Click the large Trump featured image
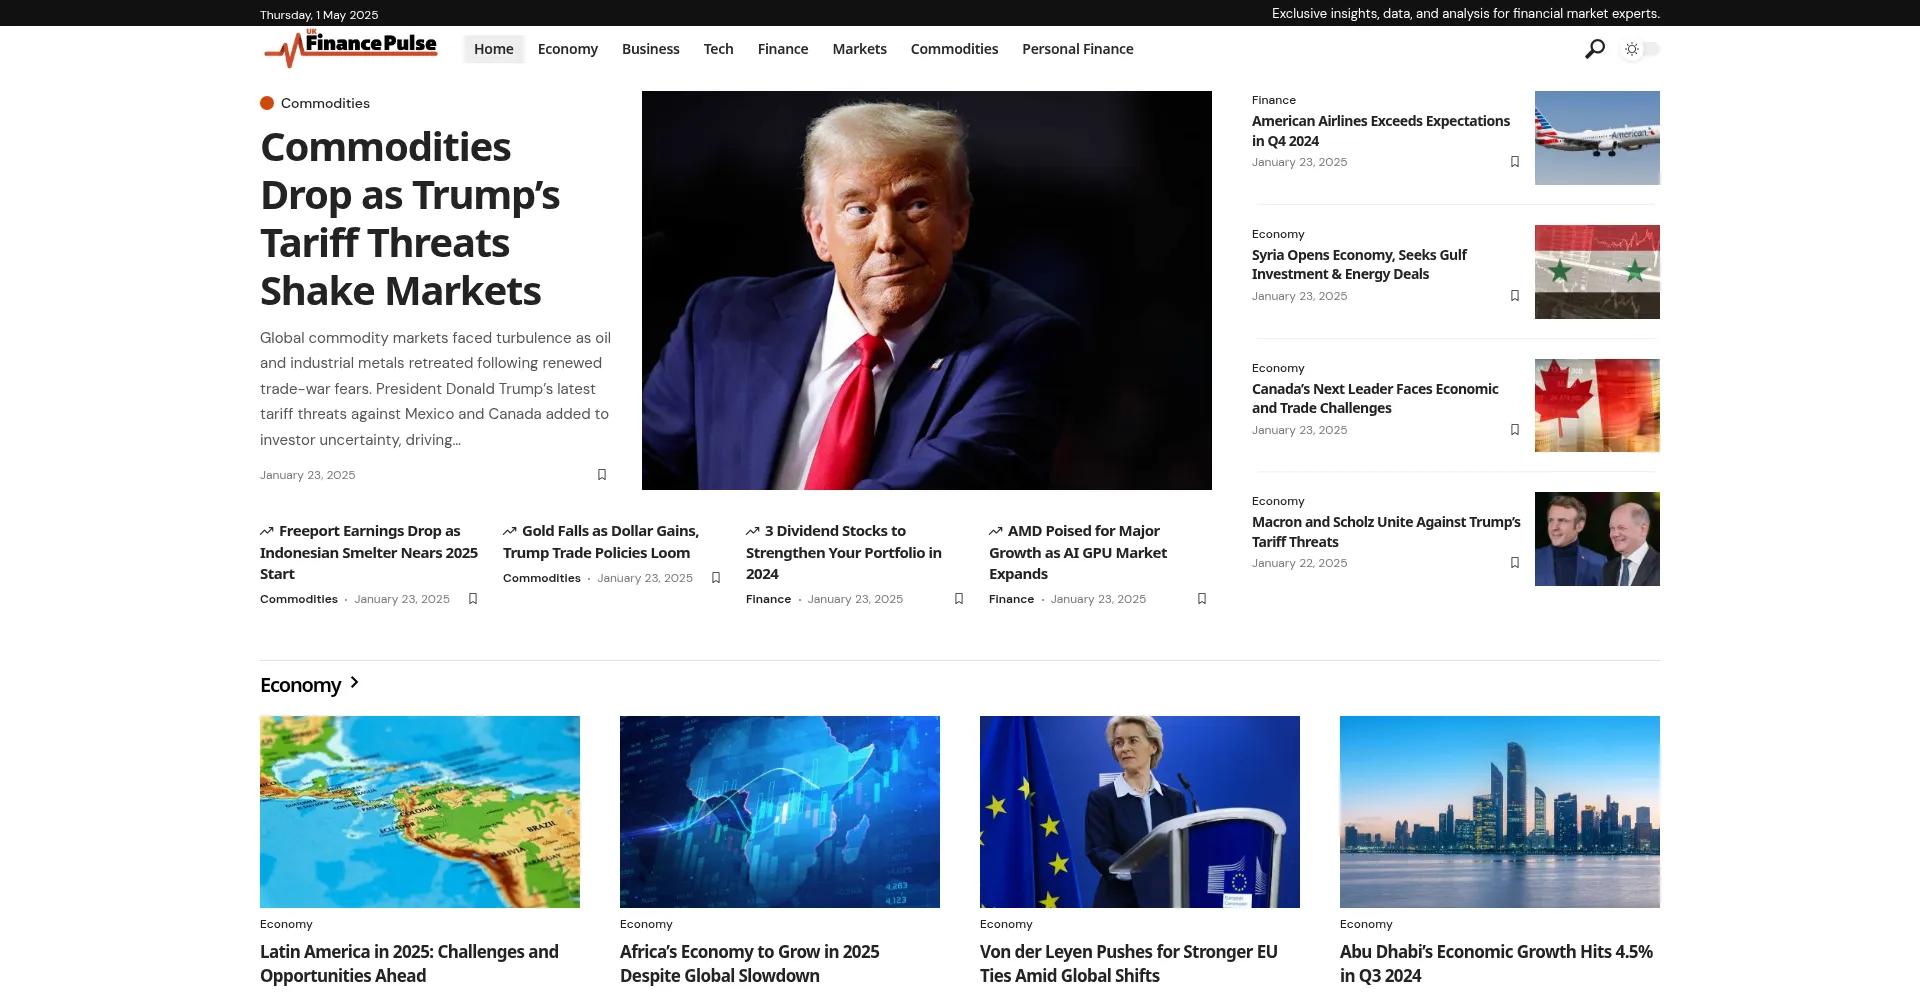The width and height of the screenshot is (1920, 993). pos(927,290)
